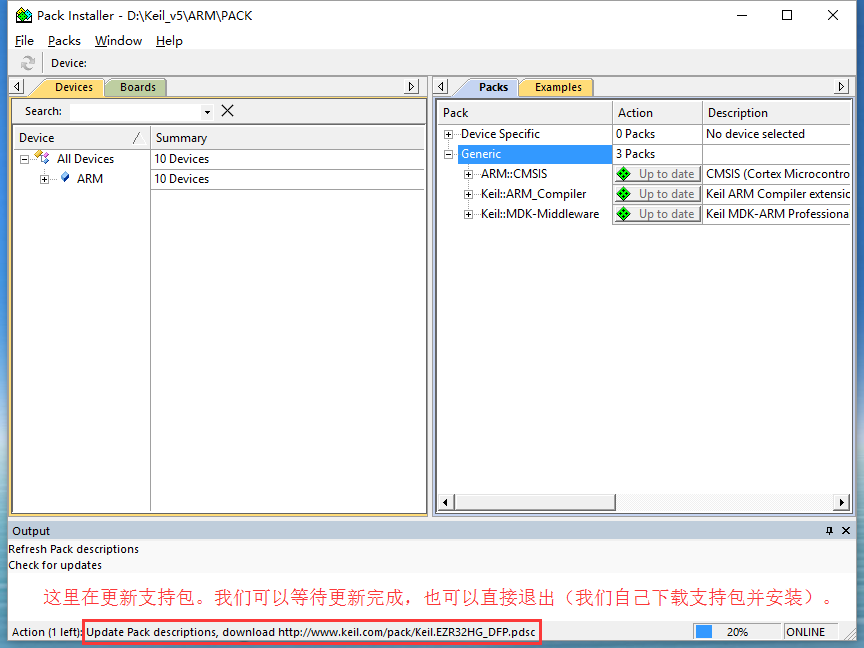Click 'Refresh Pack descriptions' output line
Viewport: 864px width, 648px height.
coord(73,549)
